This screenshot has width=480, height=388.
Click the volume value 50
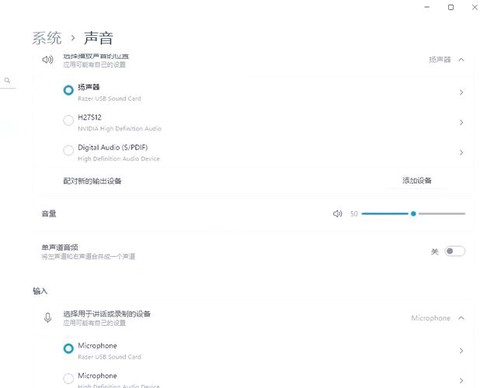point(354,214)
